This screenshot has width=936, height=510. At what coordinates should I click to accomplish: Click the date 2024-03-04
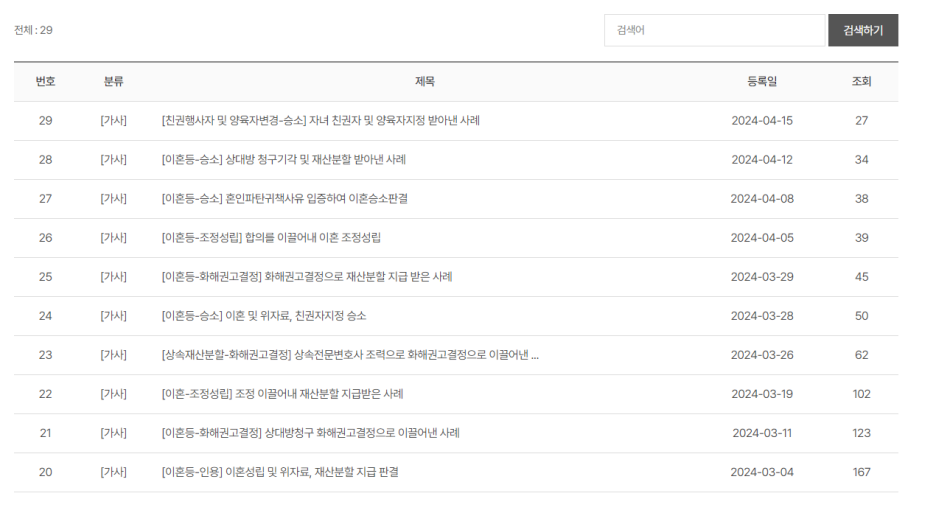point(762,472)
